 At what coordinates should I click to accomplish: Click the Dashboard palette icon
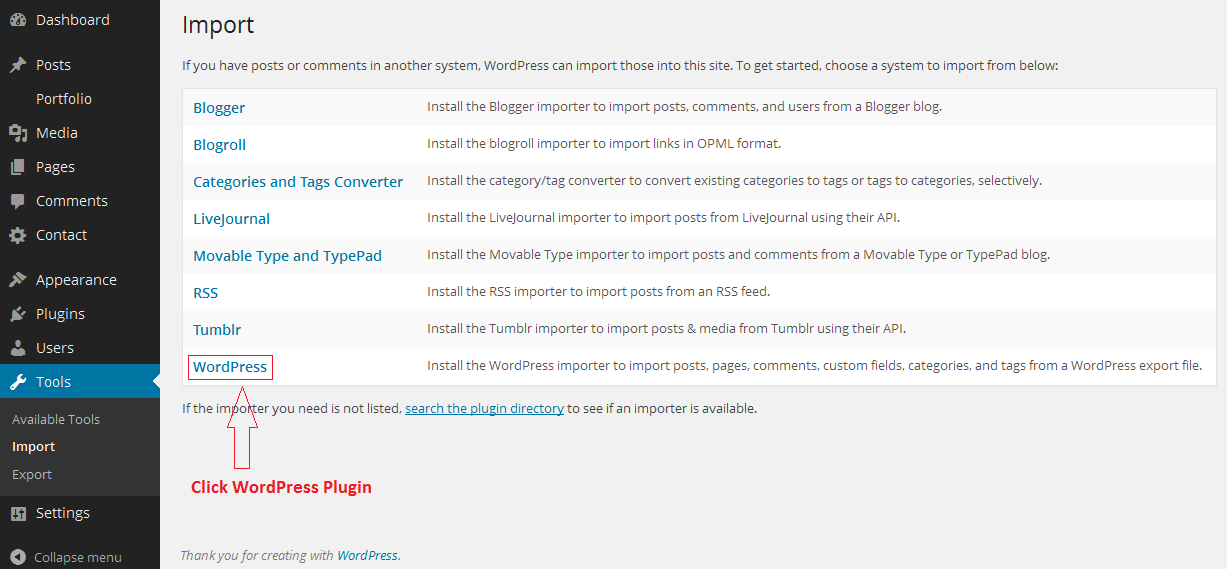(x=17, y=20)
